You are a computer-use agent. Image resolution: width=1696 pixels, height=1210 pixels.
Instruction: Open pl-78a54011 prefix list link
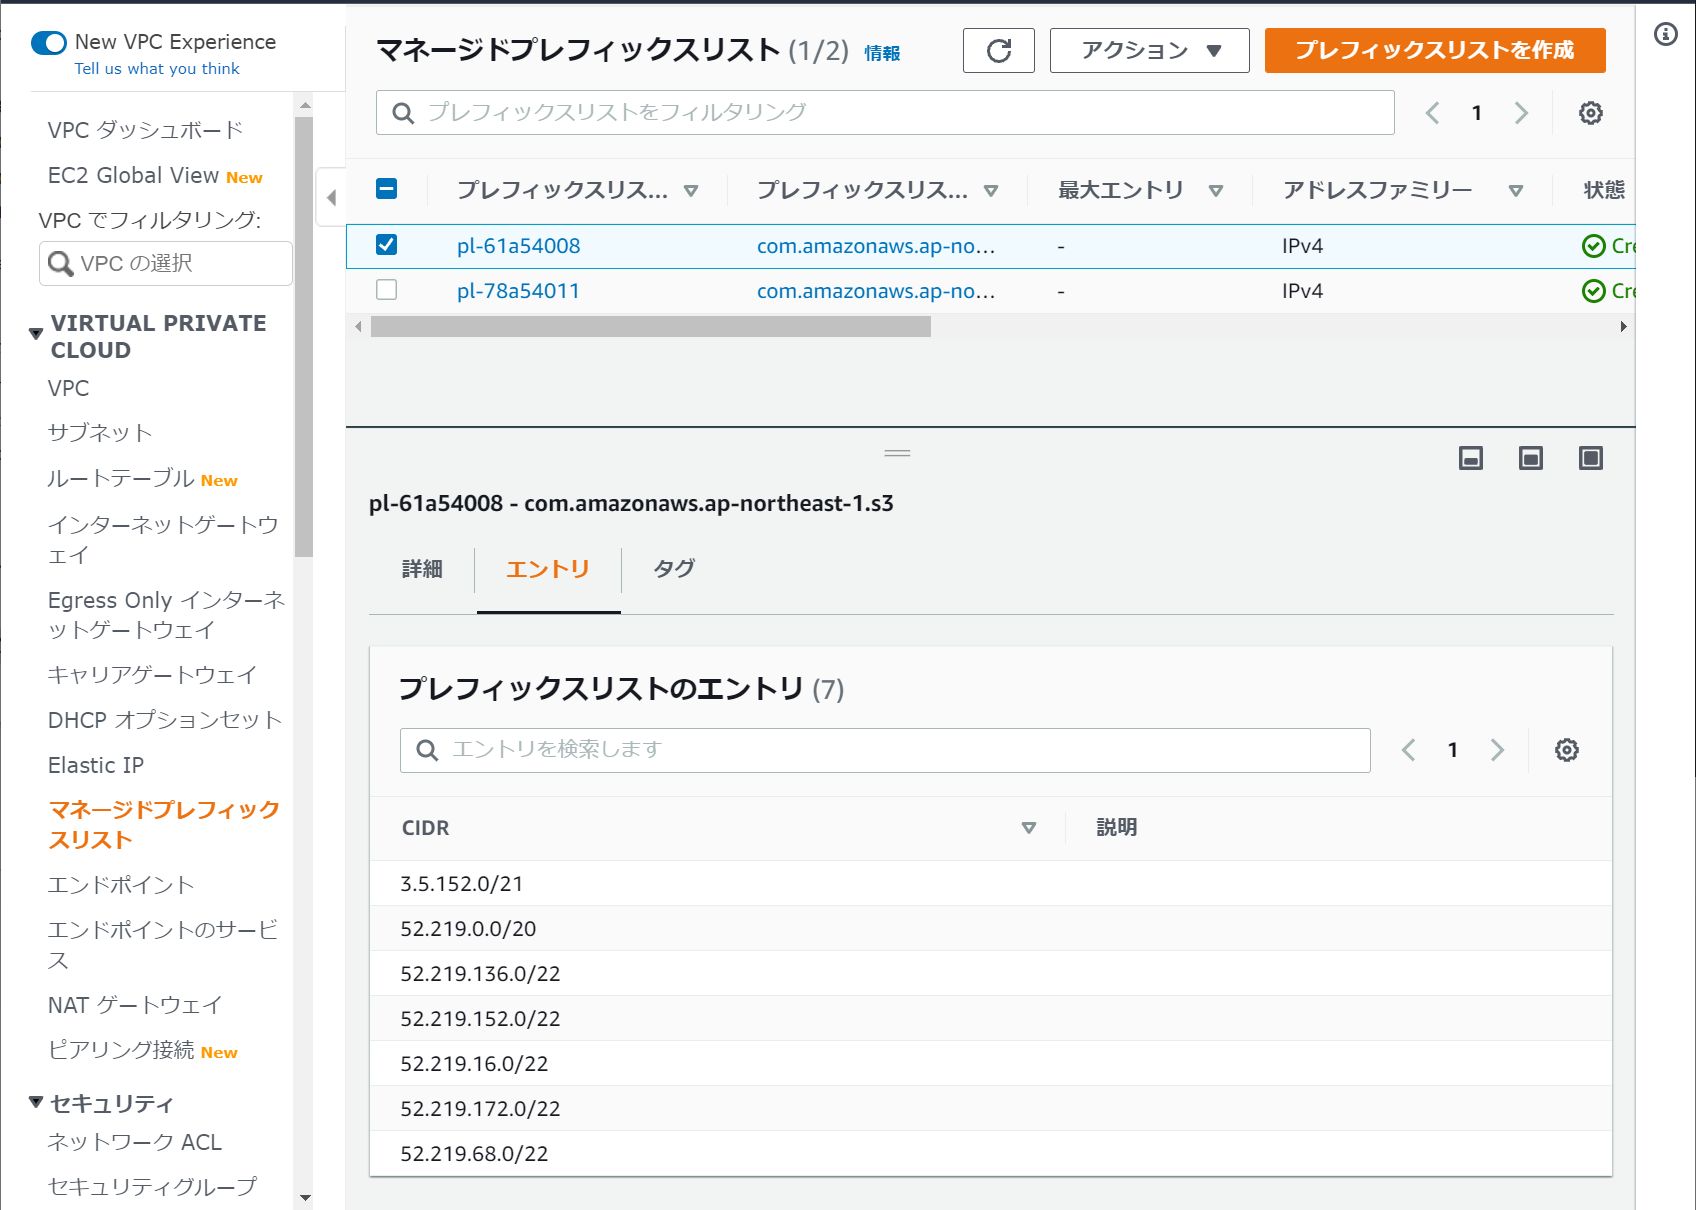pyautogui.click(x=518, y=291)
